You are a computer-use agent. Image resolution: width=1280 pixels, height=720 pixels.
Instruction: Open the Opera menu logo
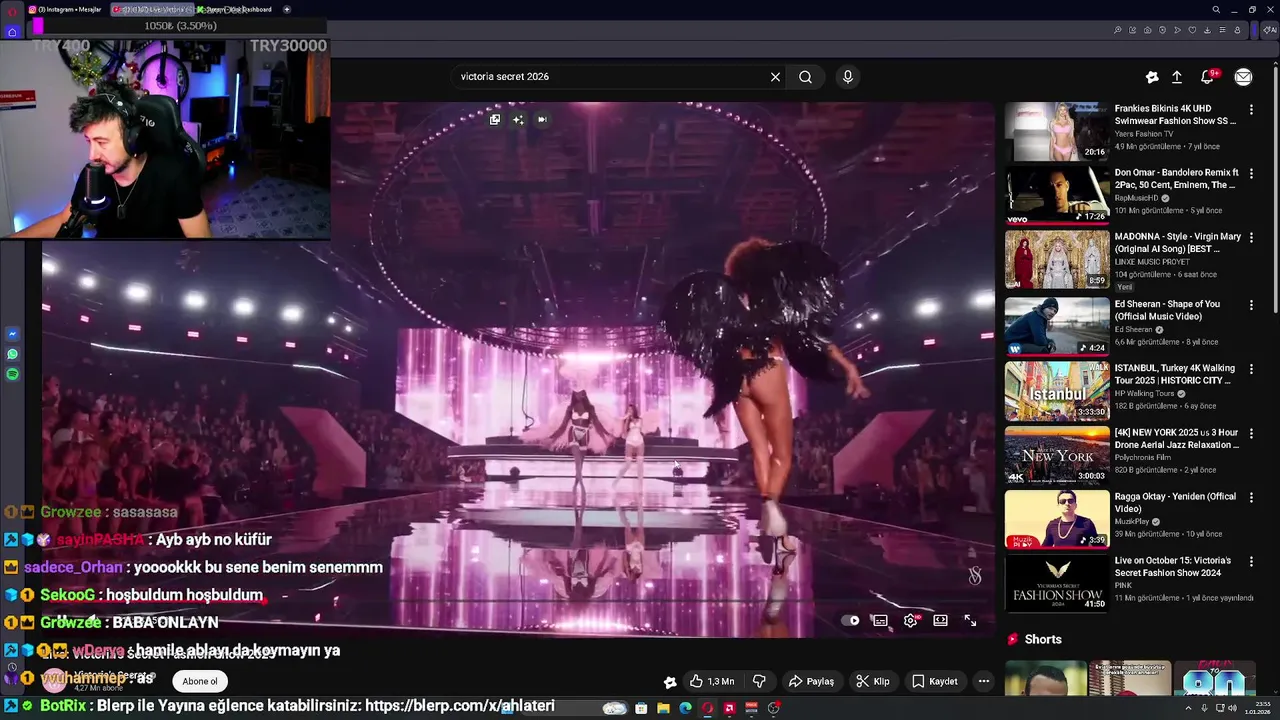point(11,10)
